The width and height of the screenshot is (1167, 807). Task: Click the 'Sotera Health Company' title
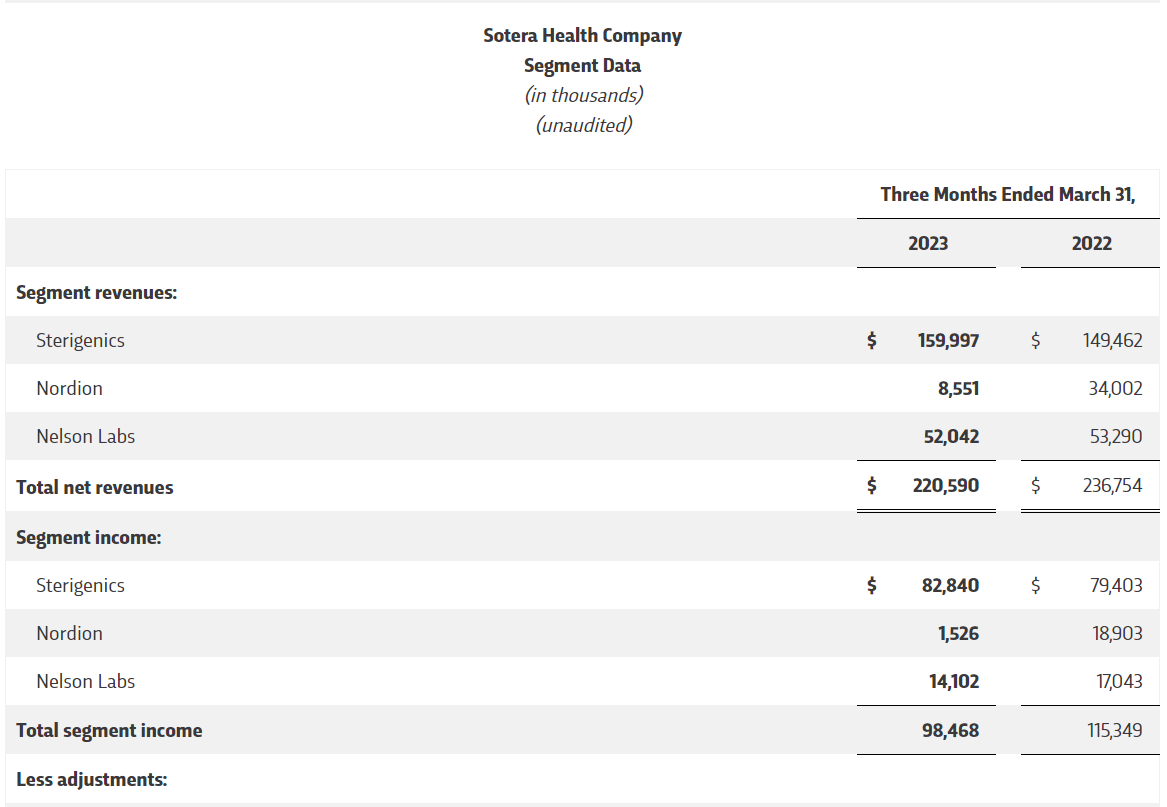[582, 36]
